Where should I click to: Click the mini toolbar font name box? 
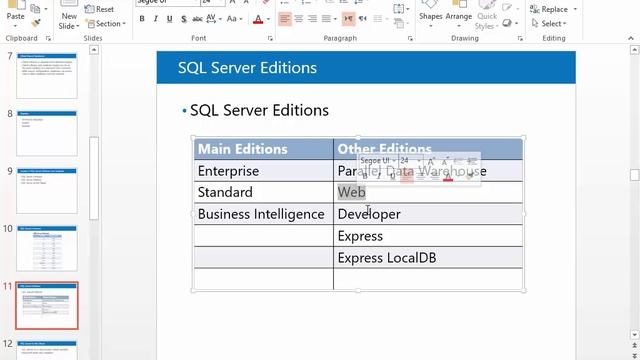(x=377, y=161)
